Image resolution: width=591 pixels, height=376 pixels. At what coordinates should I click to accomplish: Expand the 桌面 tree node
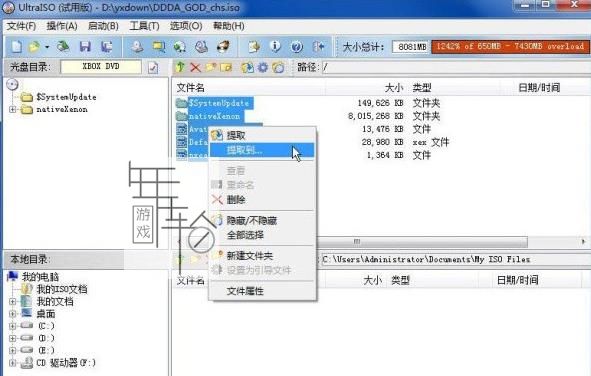click(x=12, y=313)
